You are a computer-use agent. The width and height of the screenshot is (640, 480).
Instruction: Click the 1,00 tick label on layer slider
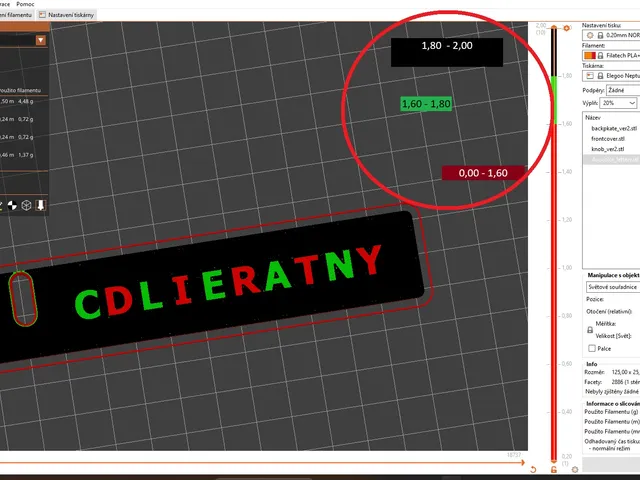(x=566, y=268)
